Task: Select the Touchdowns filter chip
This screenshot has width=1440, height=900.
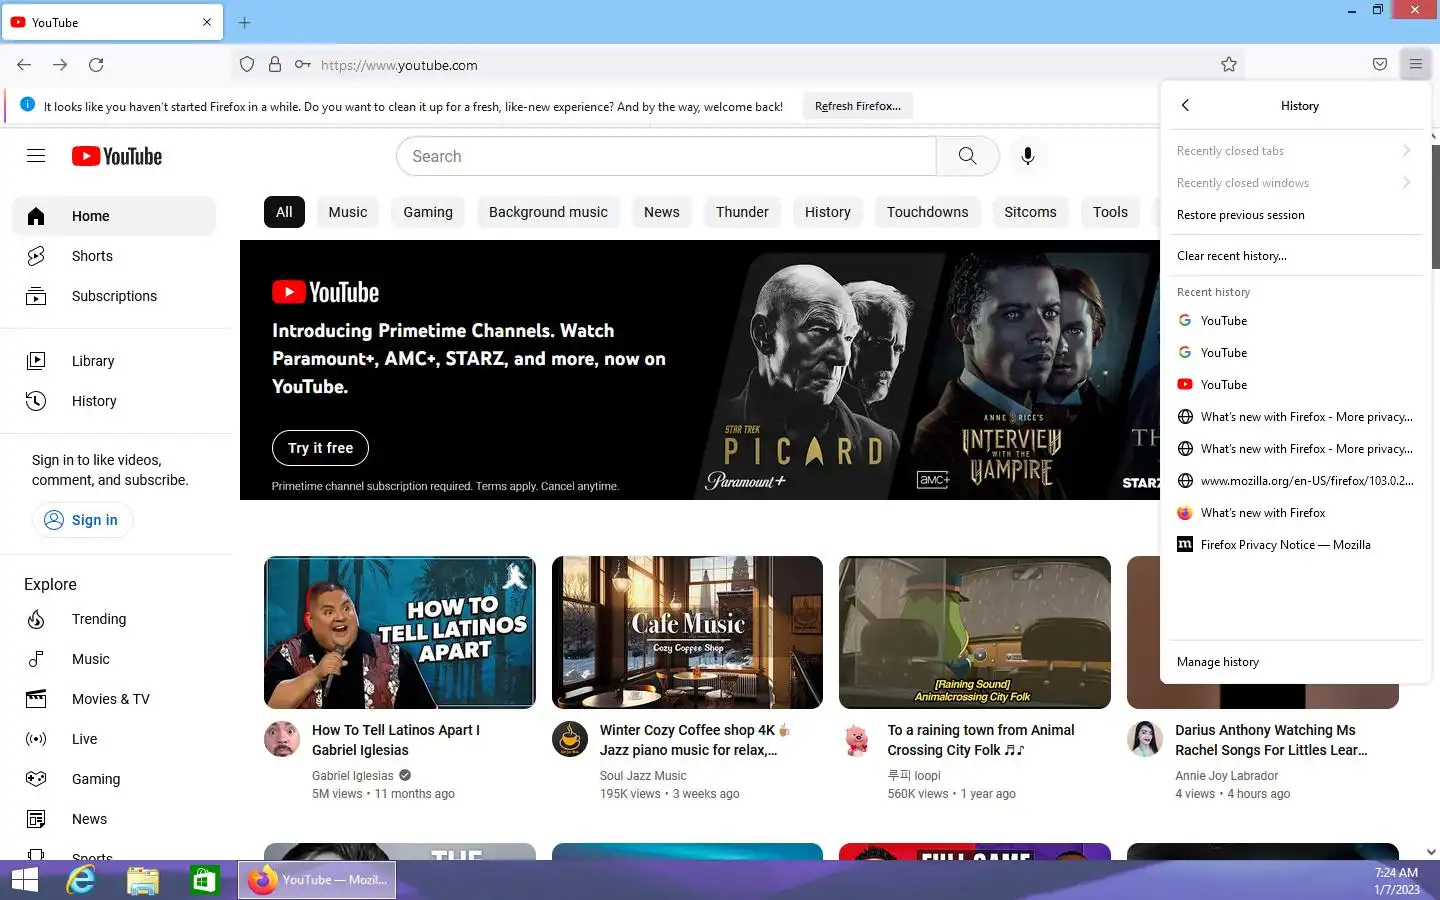Action: (928, 212)
